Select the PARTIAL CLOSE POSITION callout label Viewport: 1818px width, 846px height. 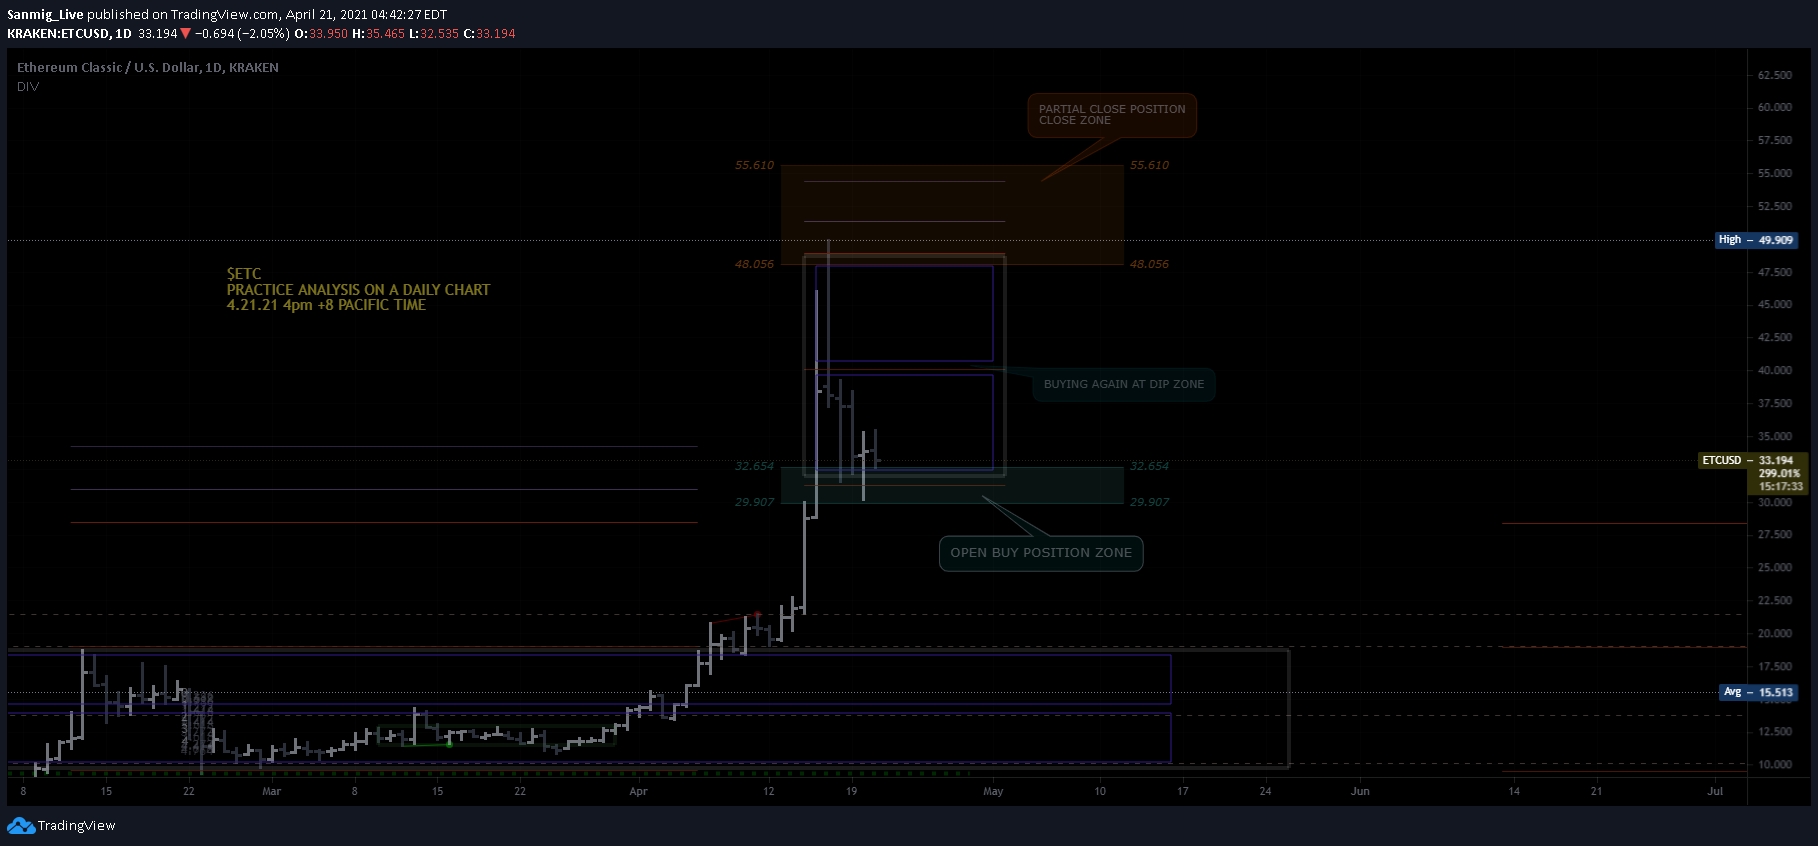point(1112,115)
